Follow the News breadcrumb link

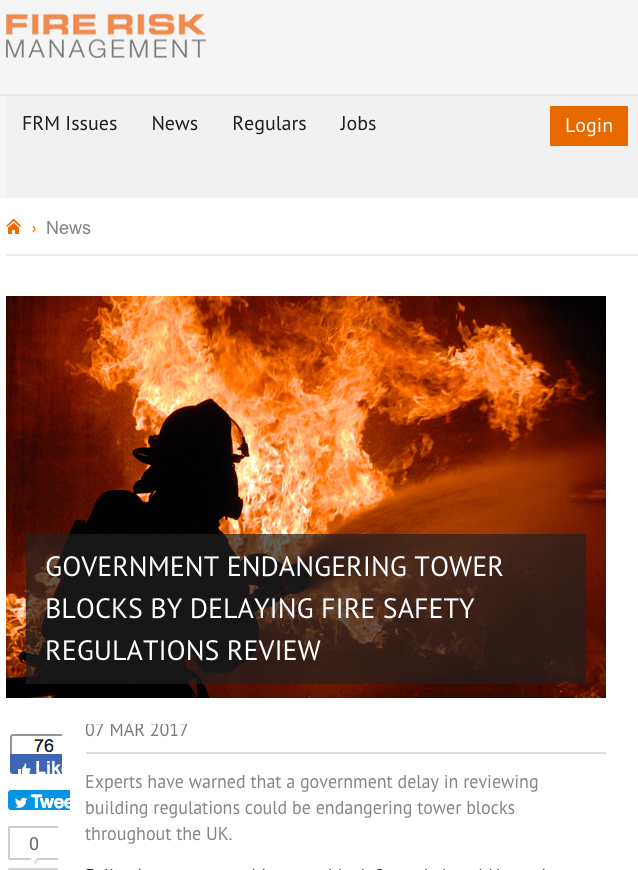click(x=68, y=227)
